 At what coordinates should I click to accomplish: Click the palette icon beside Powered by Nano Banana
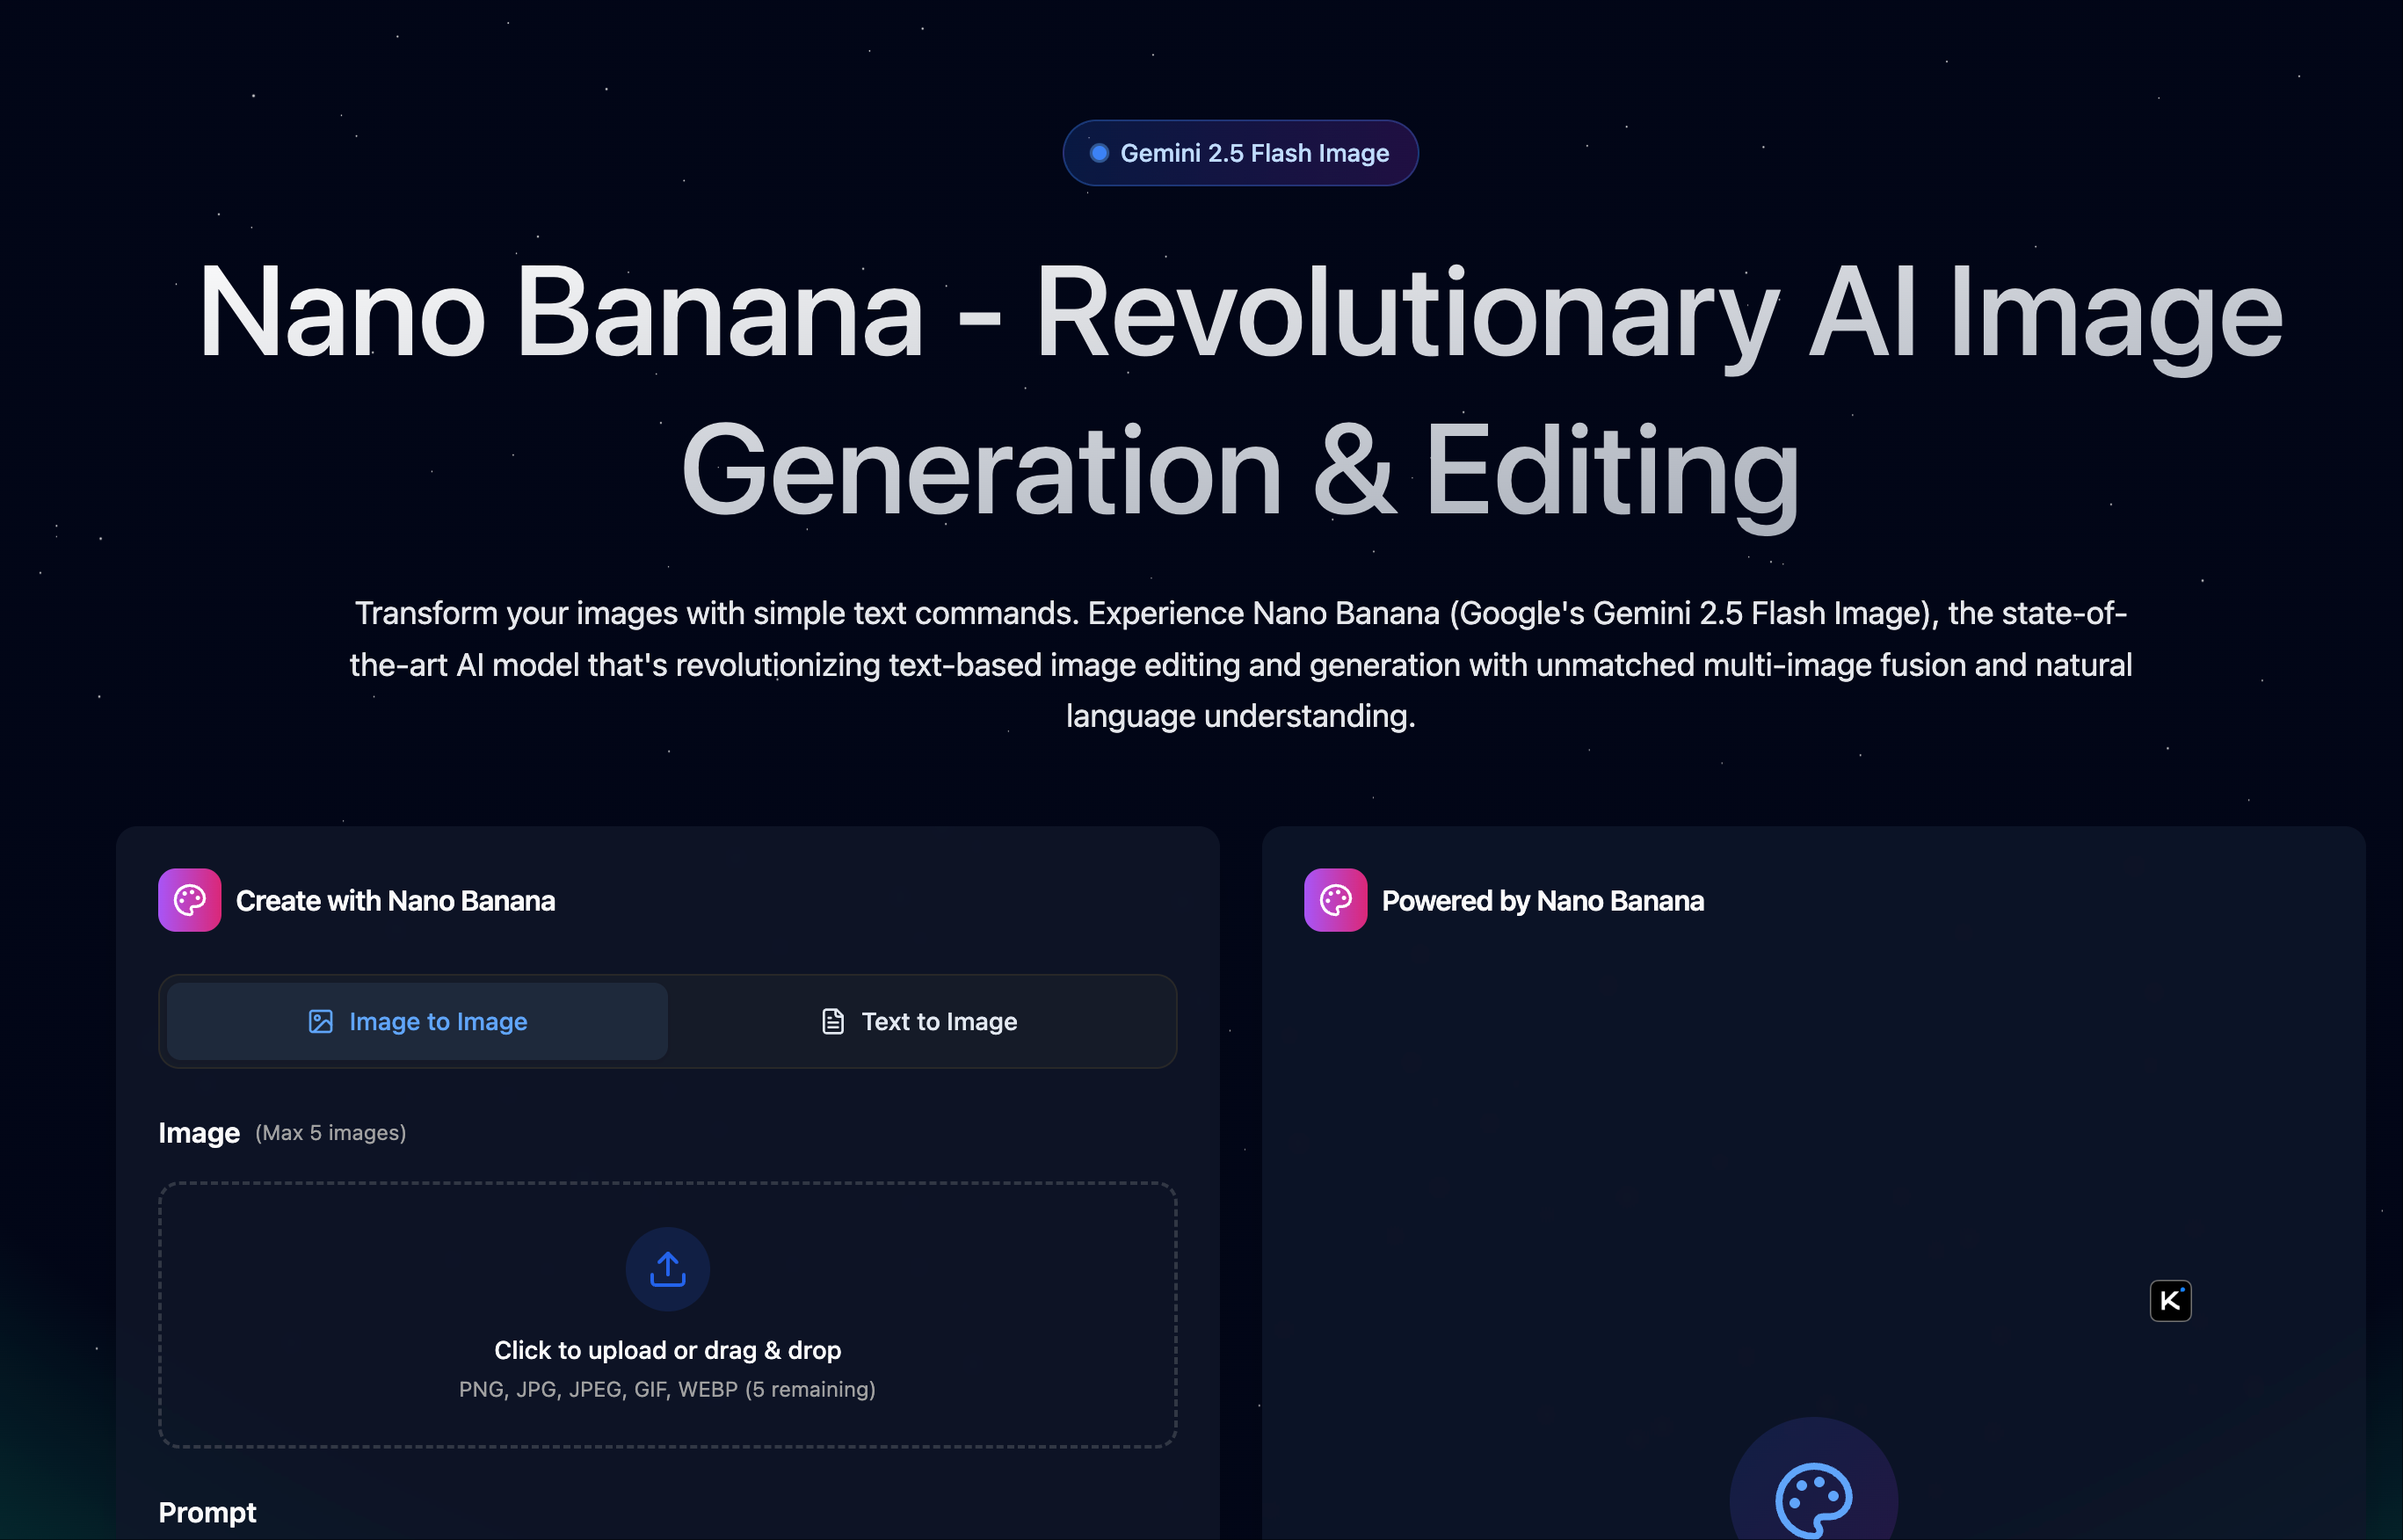click(1334, 899)
